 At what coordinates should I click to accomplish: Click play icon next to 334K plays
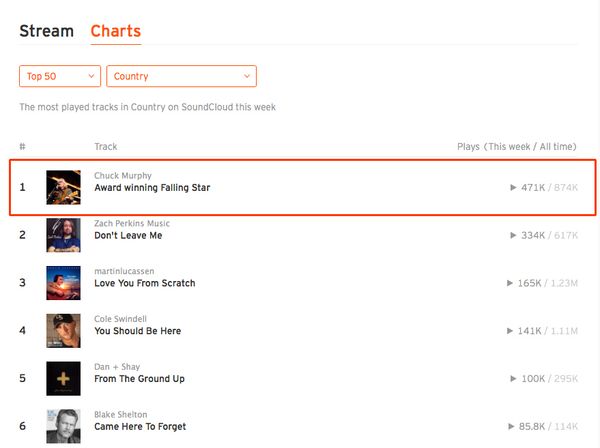(513, 235)
